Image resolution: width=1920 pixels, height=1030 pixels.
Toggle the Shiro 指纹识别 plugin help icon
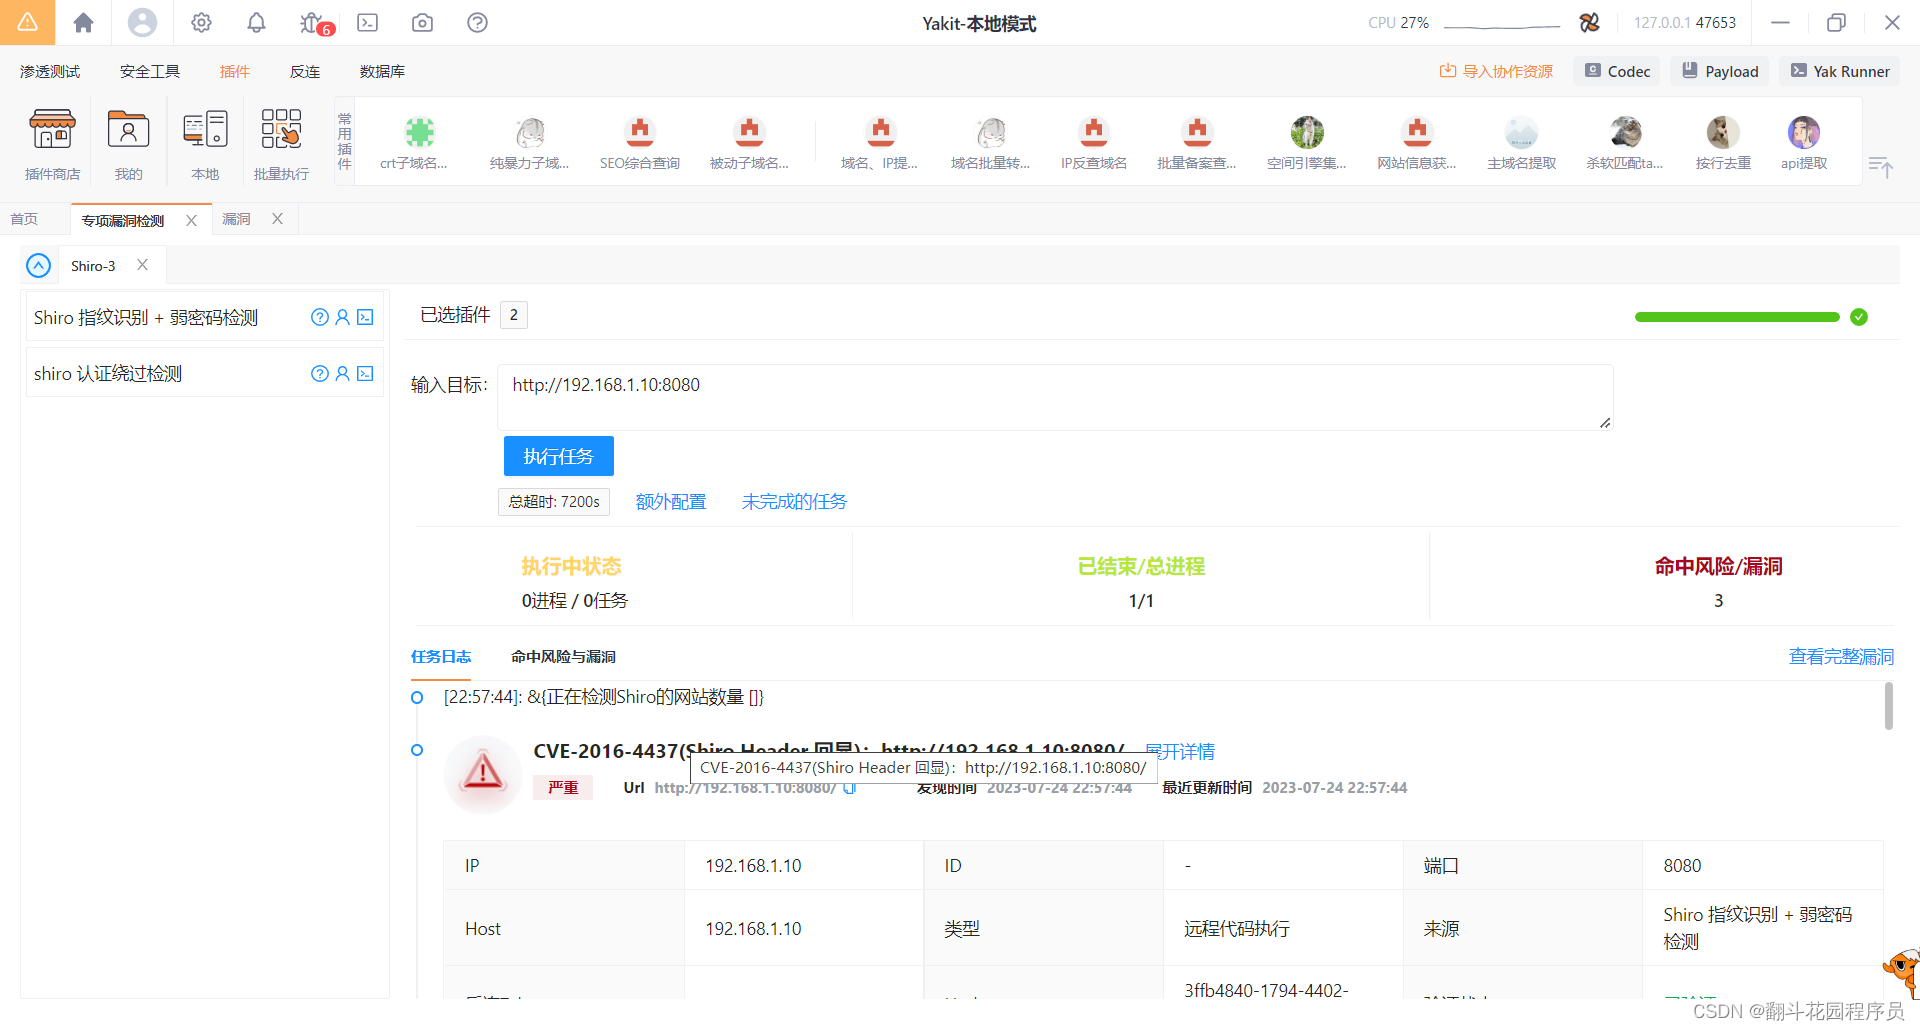coord(319,317)
